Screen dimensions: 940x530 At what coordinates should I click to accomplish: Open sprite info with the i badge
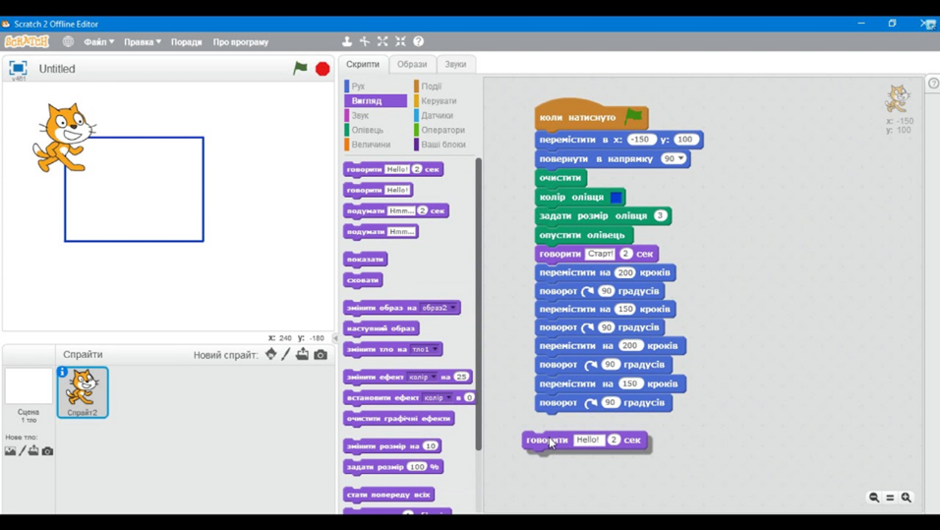[62, 372]
